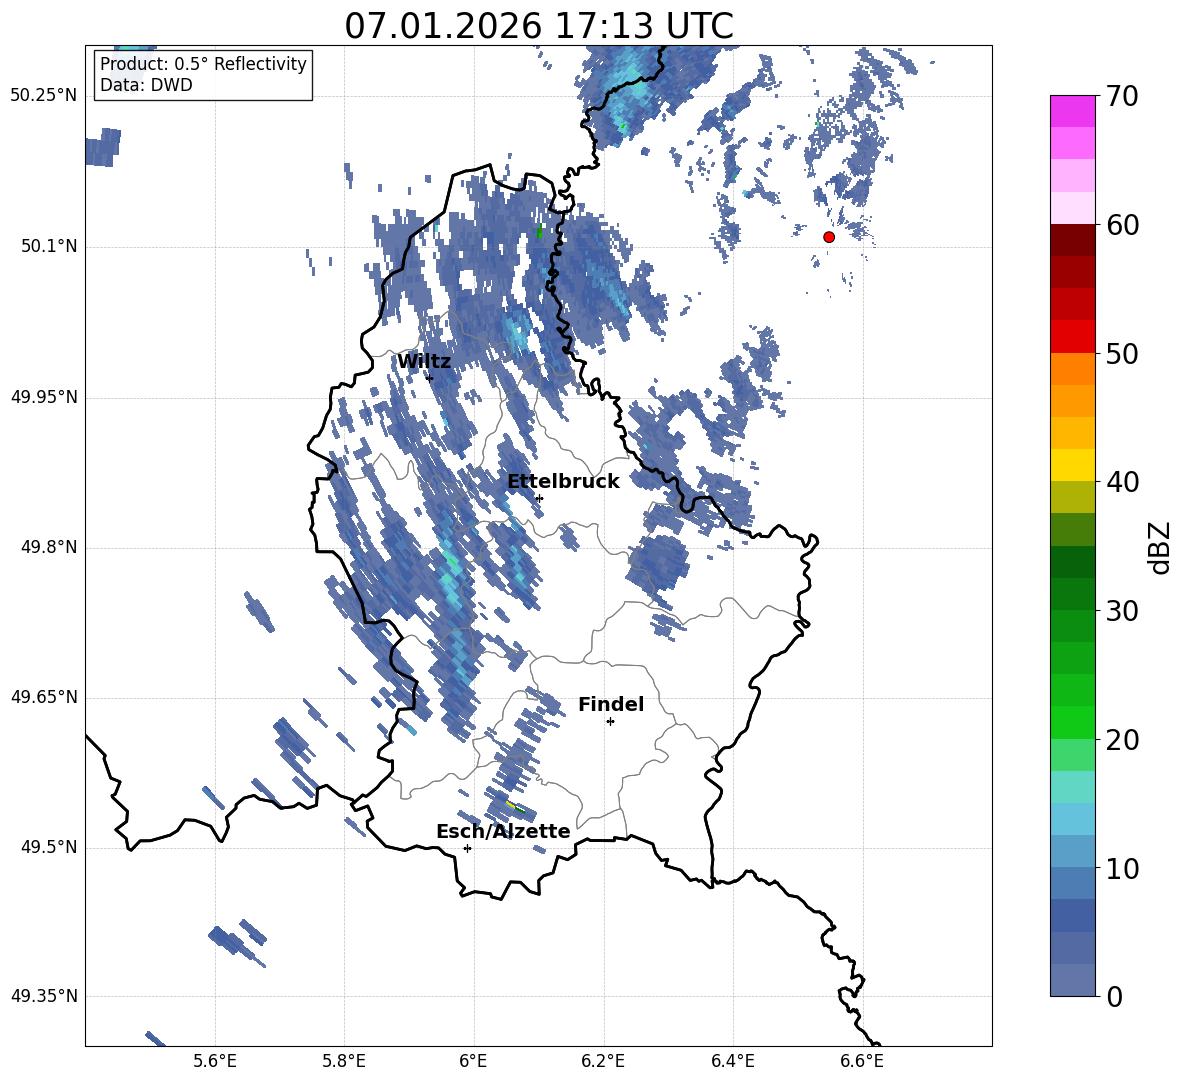Click the red radar site dot
This screenshot has height=1081, width=1184.
point(828,237)
